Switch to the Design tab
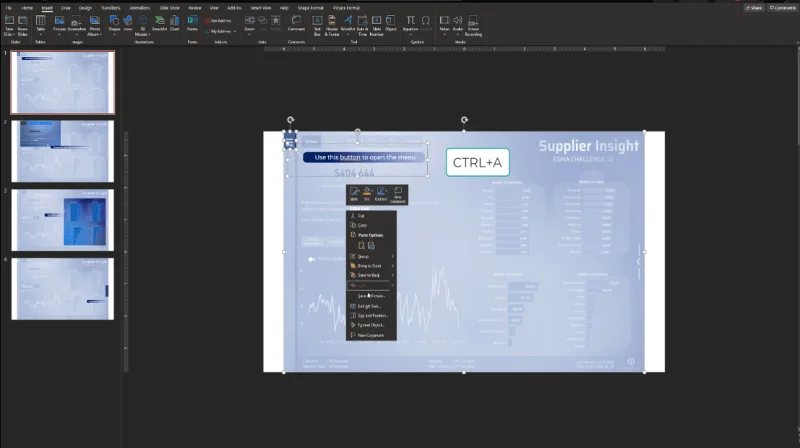The width and height of the screenshot is (800, 448). coord(85,8)
